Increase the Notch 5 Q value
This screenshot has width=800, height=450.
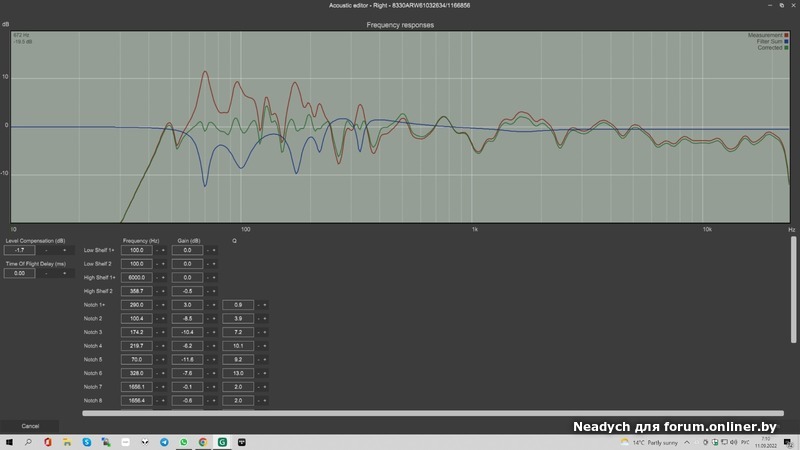265,360
